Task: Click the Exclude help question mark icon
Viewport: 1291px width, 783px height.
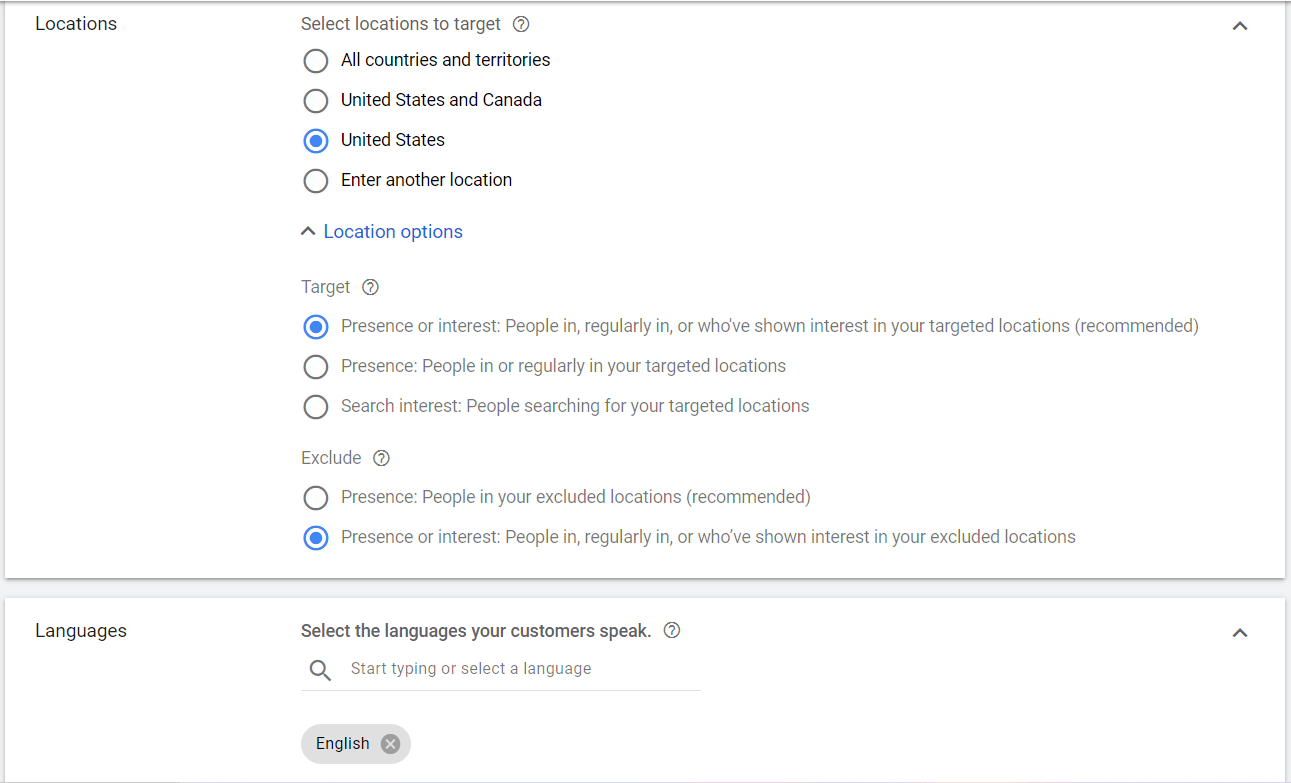Action: [381, 458]
